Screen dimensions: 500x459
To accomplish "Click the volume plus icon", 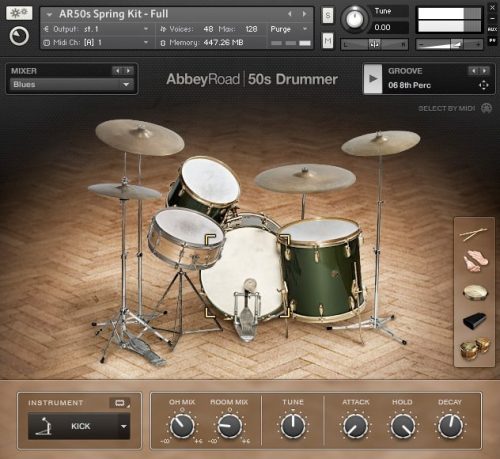I will tap(478, 44).
